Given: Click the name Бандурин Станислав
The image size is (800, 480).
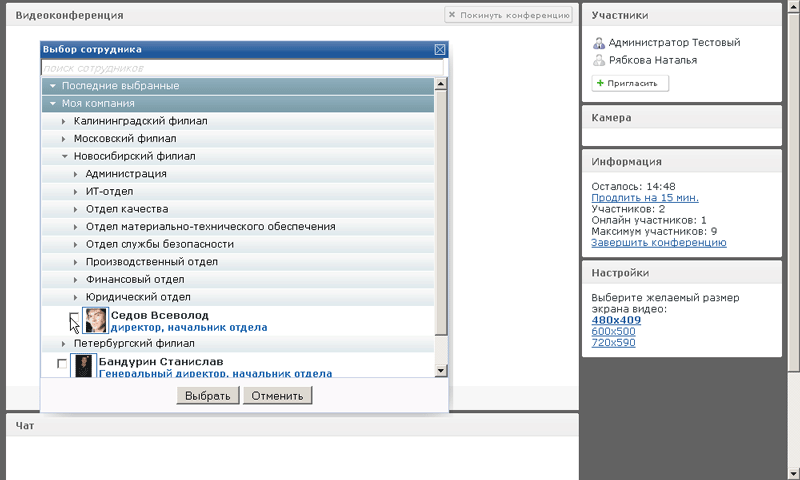Looking at the screenshot, I should point(161,362).
